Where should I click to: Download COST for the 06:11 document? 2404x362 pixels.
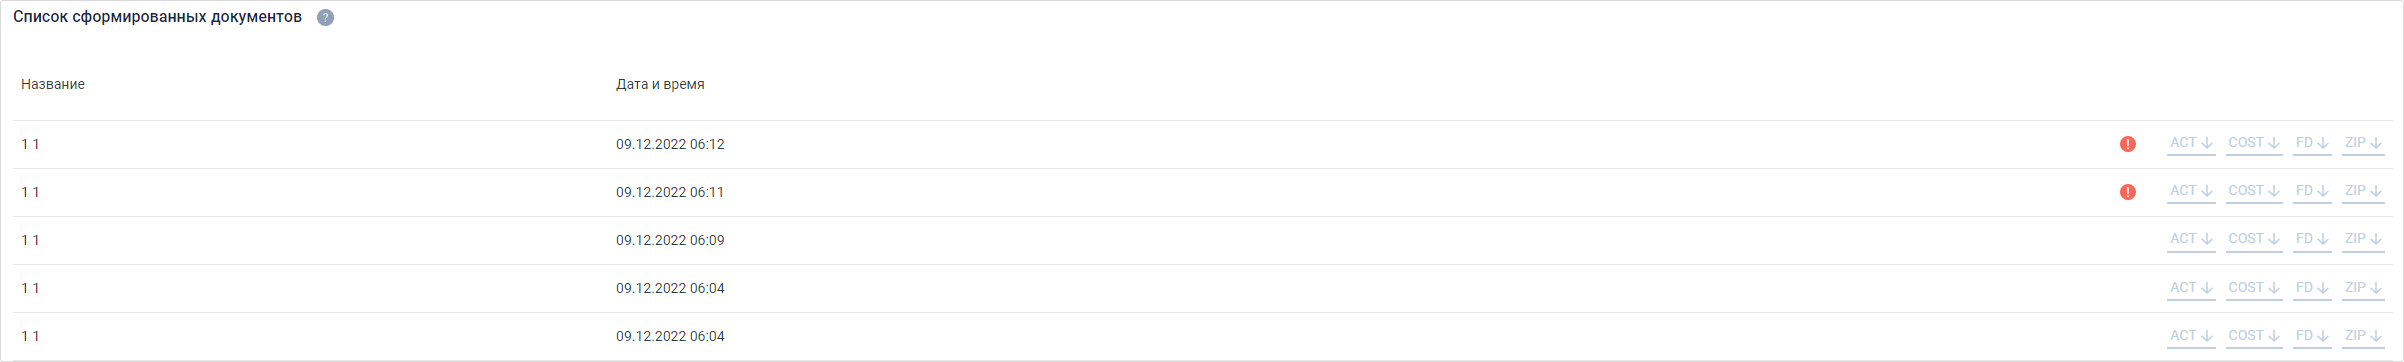(2254, 192)
